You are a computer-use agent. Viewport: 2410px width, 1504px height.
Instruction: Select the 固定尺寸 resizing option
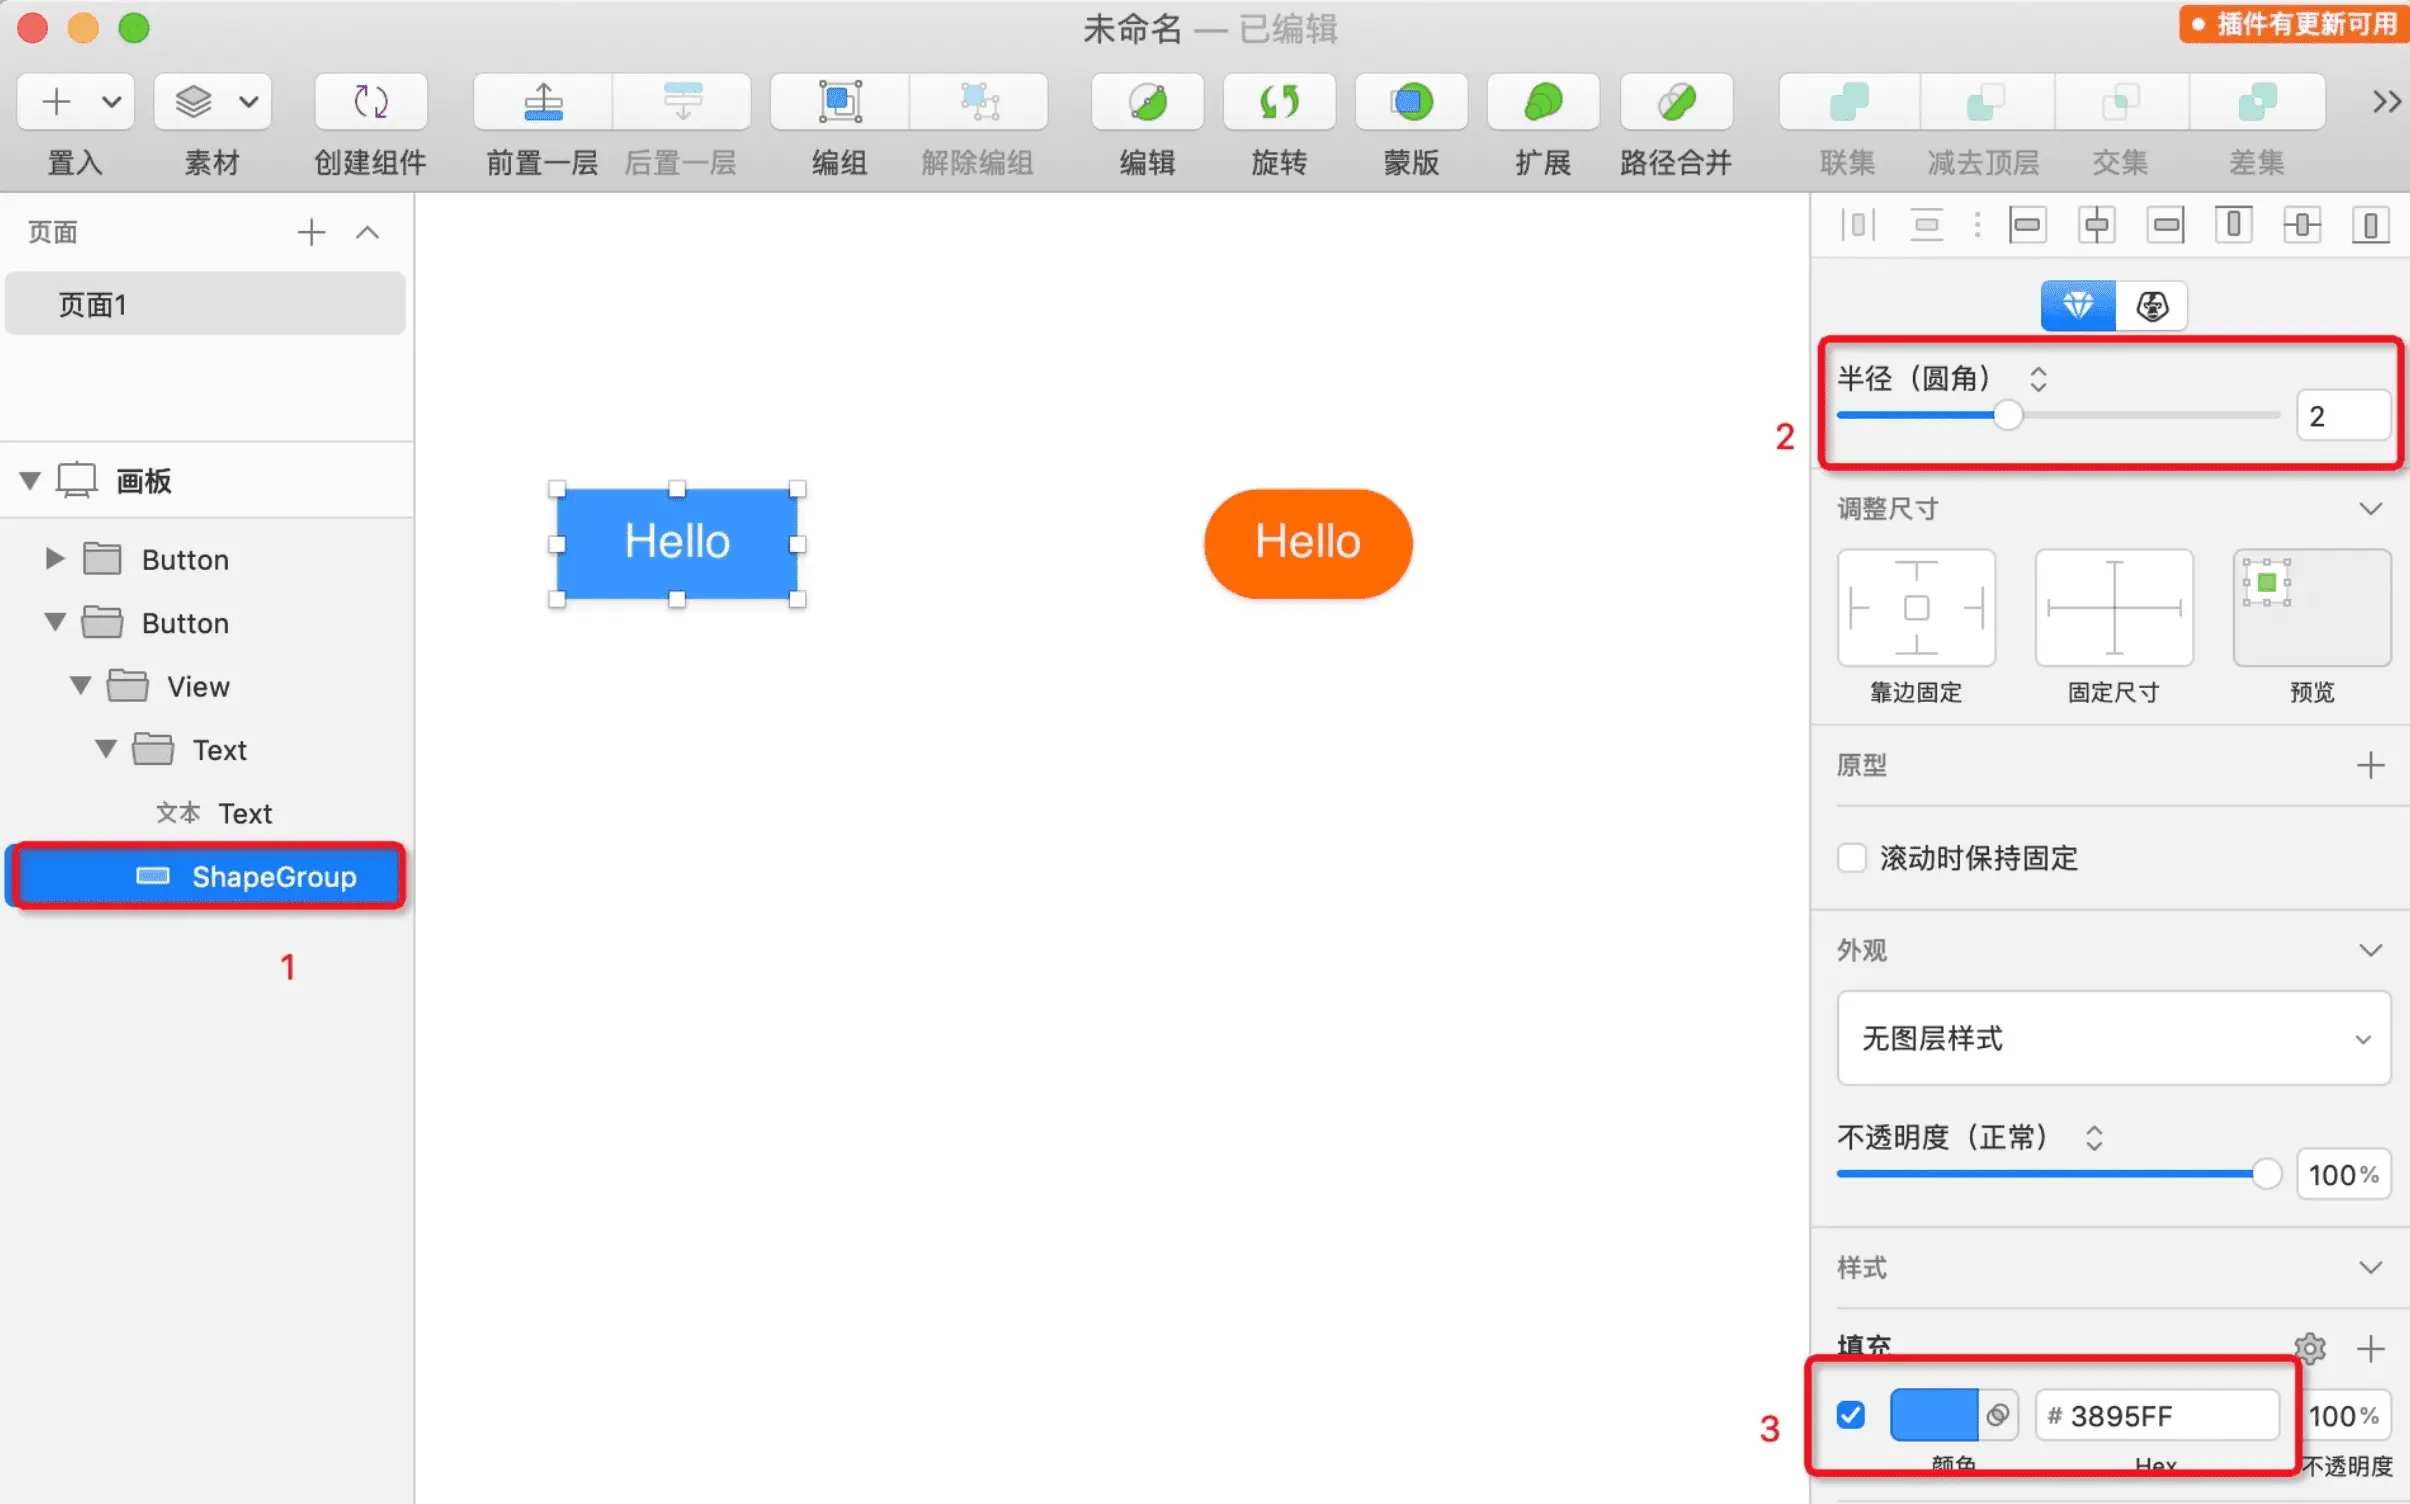pos(2113,608)
